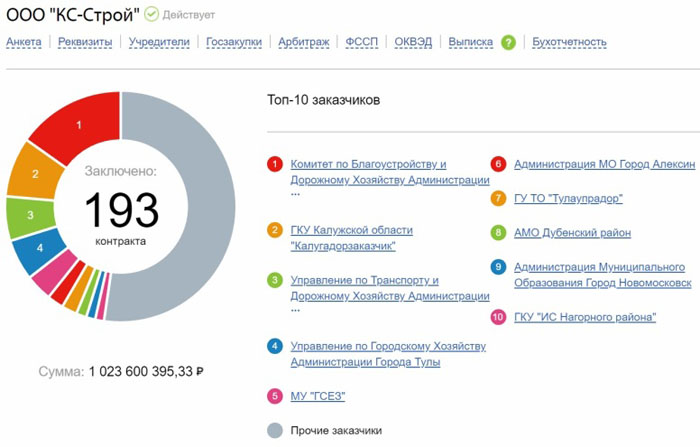Go to Бухотчетность section
Viewport: 700px width, 447px height.
click(x=569, y=42)
